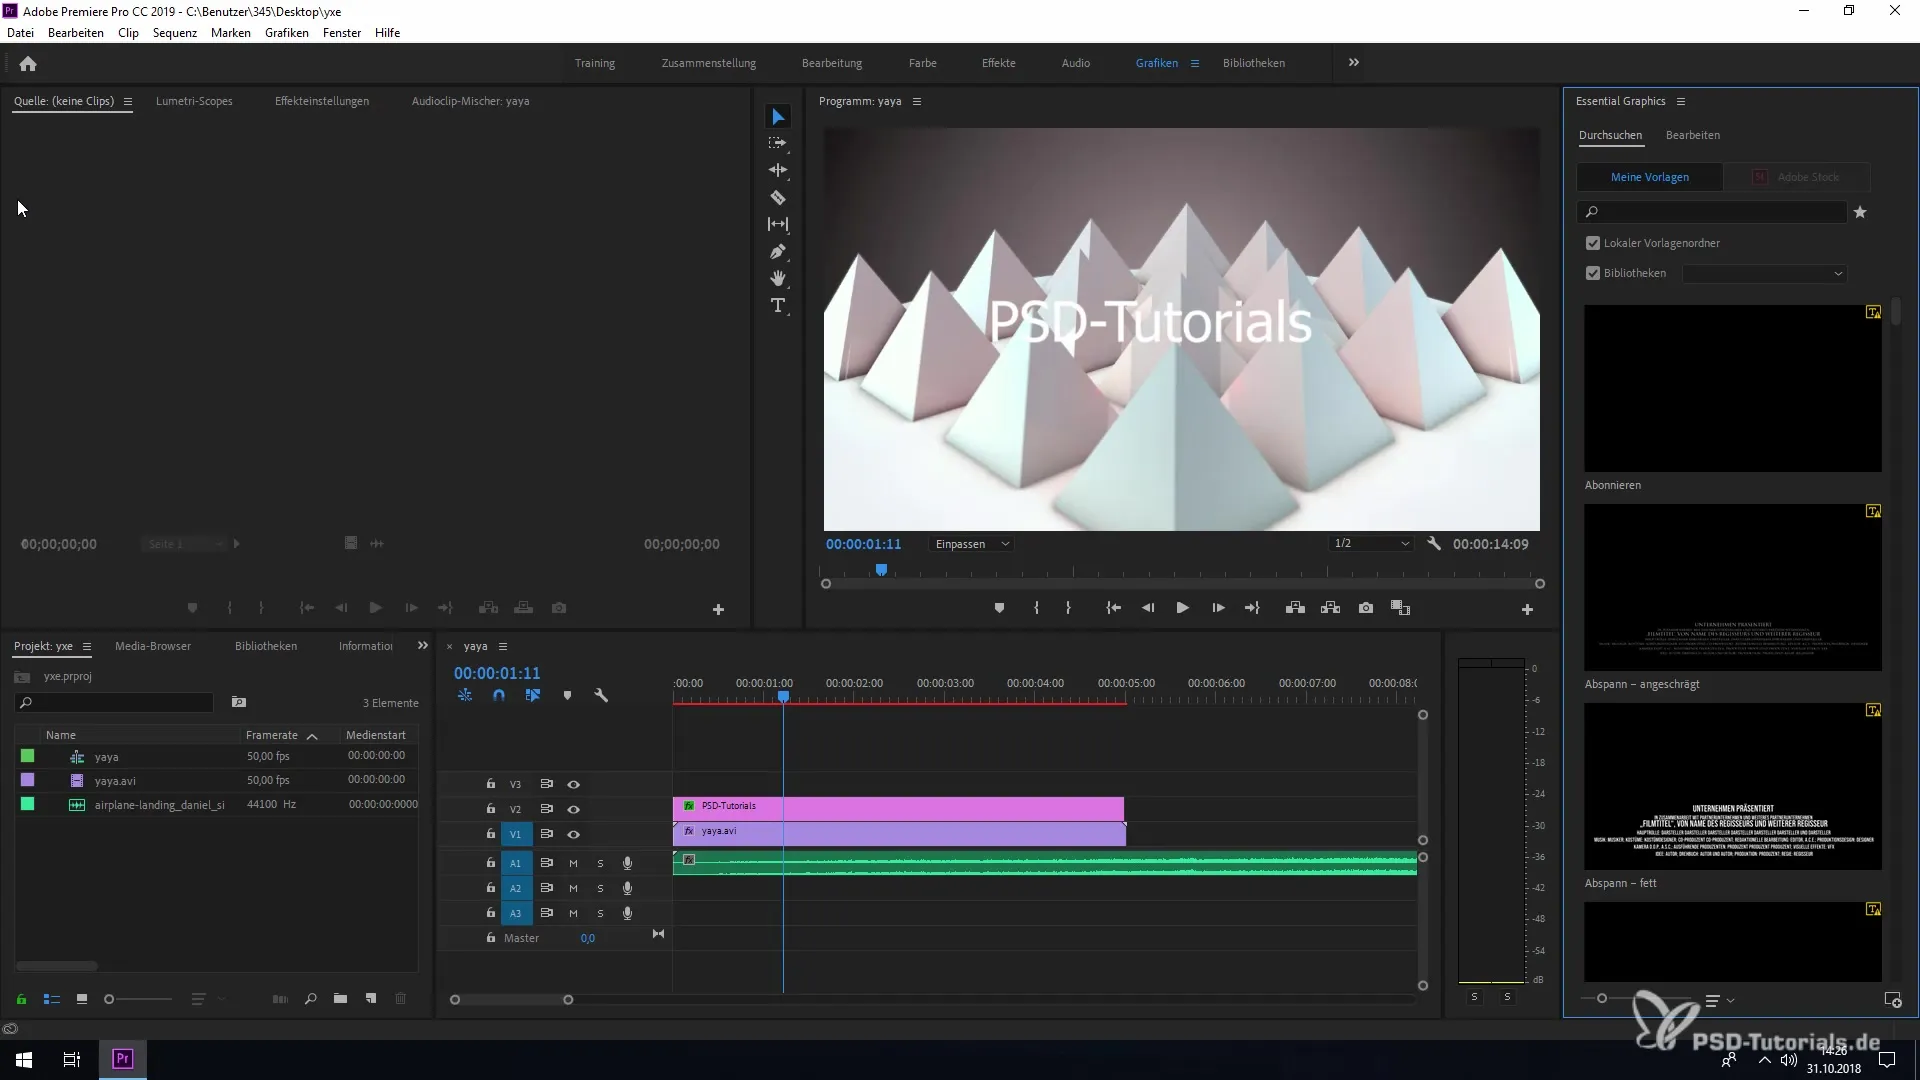This screenshot has width=1920, height=1080.
Task: Toggle linked selection in the timeline
Action: 533,695
